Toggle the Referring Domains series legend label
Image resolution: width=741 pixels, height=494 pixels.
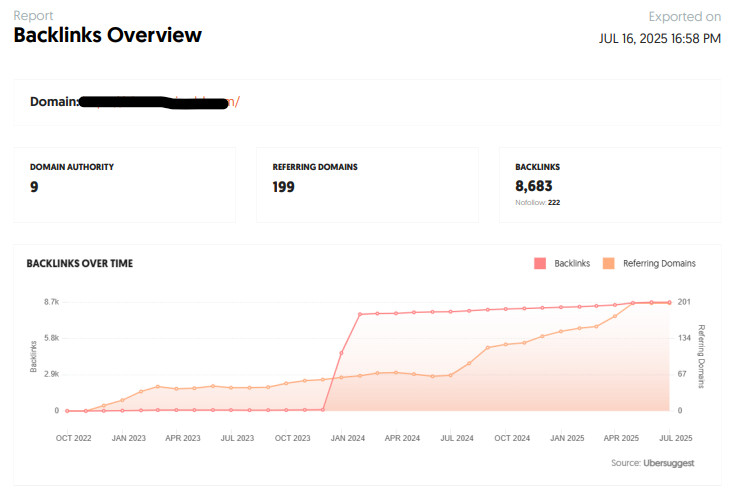pos(659,263)
